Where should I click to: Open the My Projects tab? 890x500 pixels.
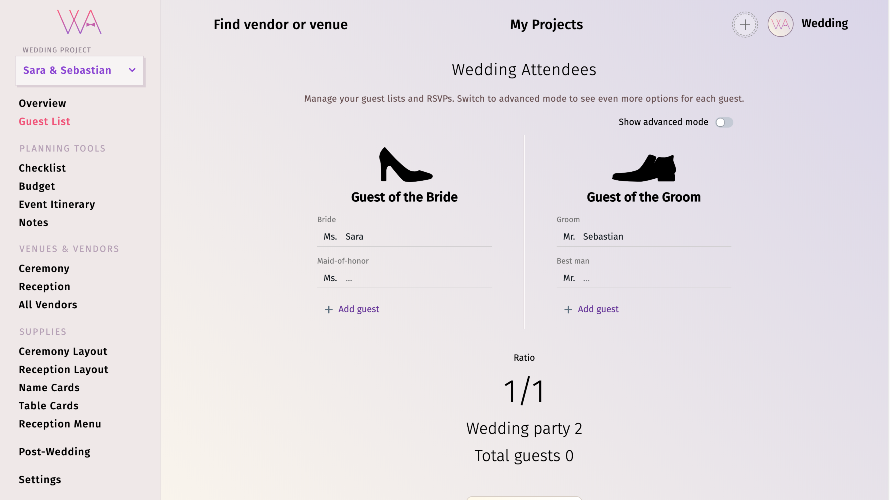coord(546,24)
